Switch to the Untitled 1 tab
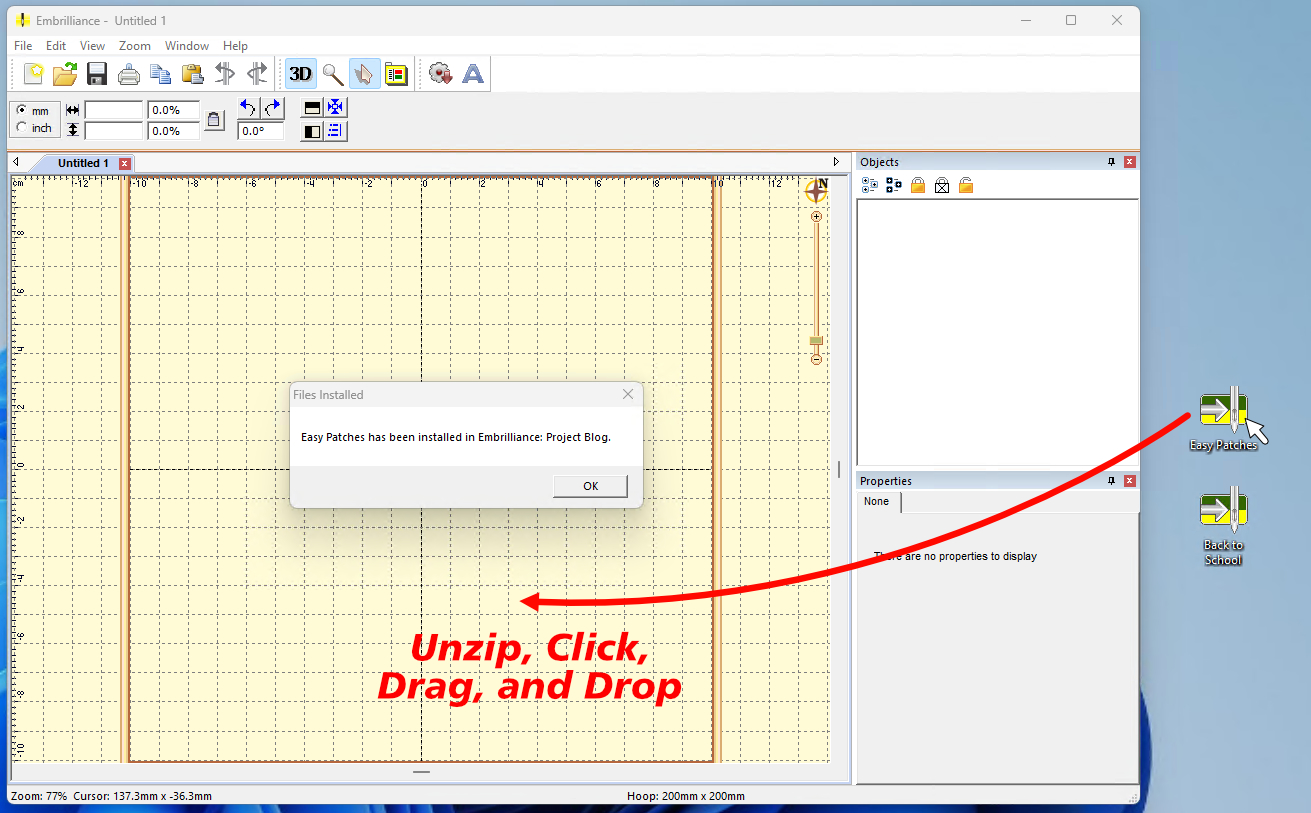The height and width of the screenshot is (813, 1311). click(83, 163)
